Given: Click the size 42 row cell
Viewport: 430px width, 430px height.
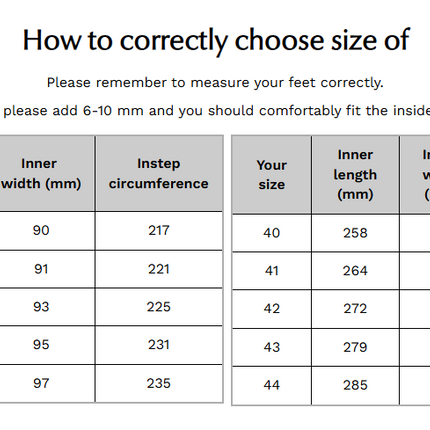Looking at the screenshot, I should pos(272,309).
